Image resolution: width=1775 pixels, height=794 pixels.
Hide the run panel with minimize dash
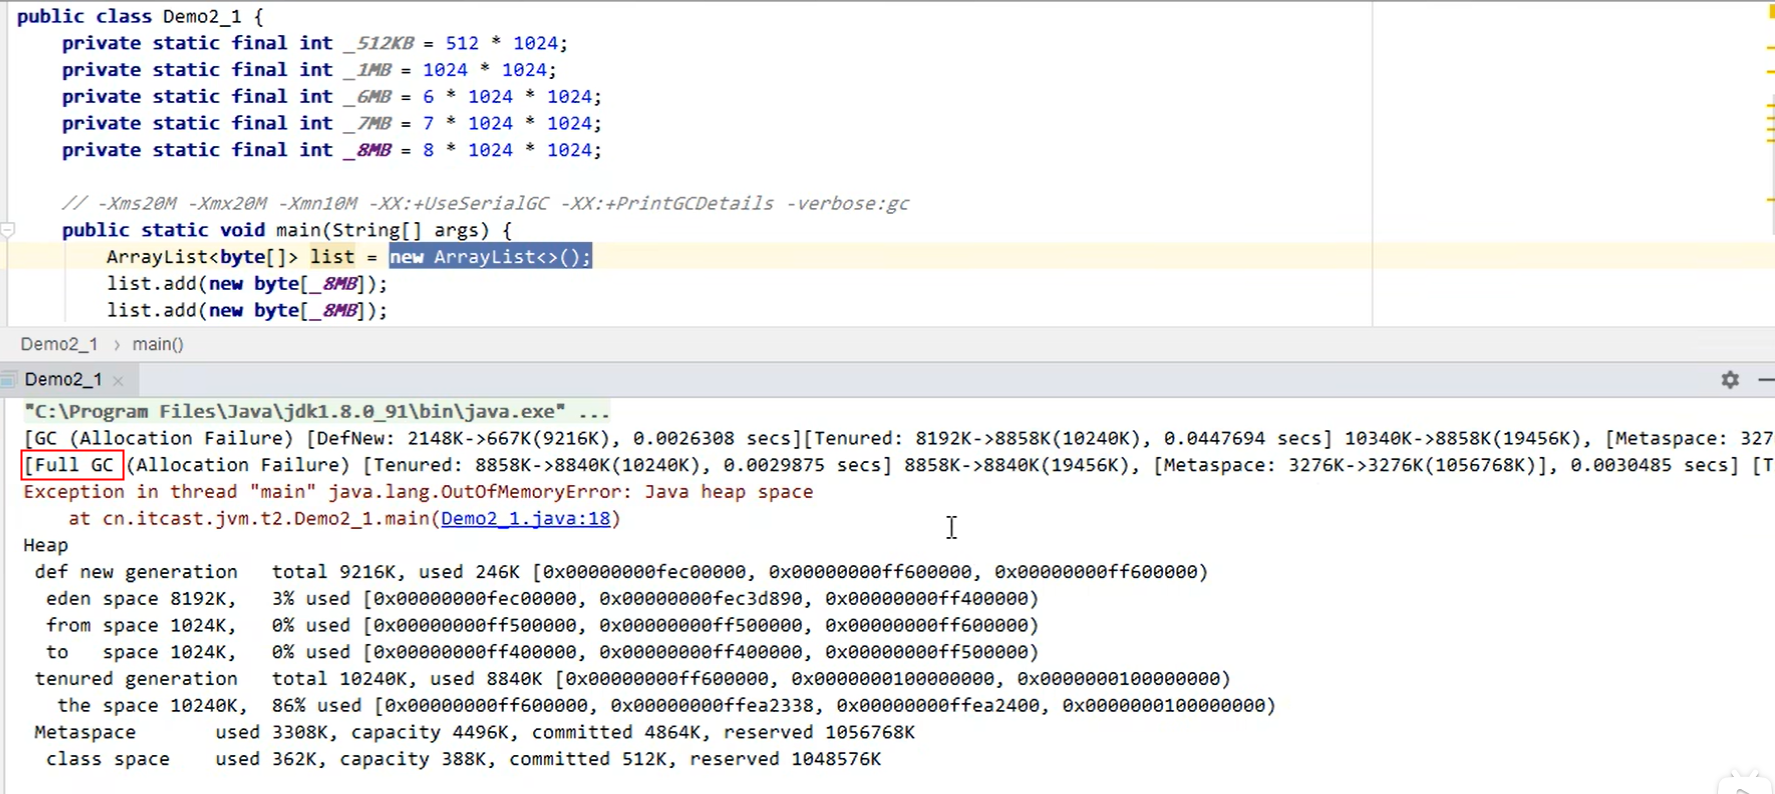click(1766, 380)
